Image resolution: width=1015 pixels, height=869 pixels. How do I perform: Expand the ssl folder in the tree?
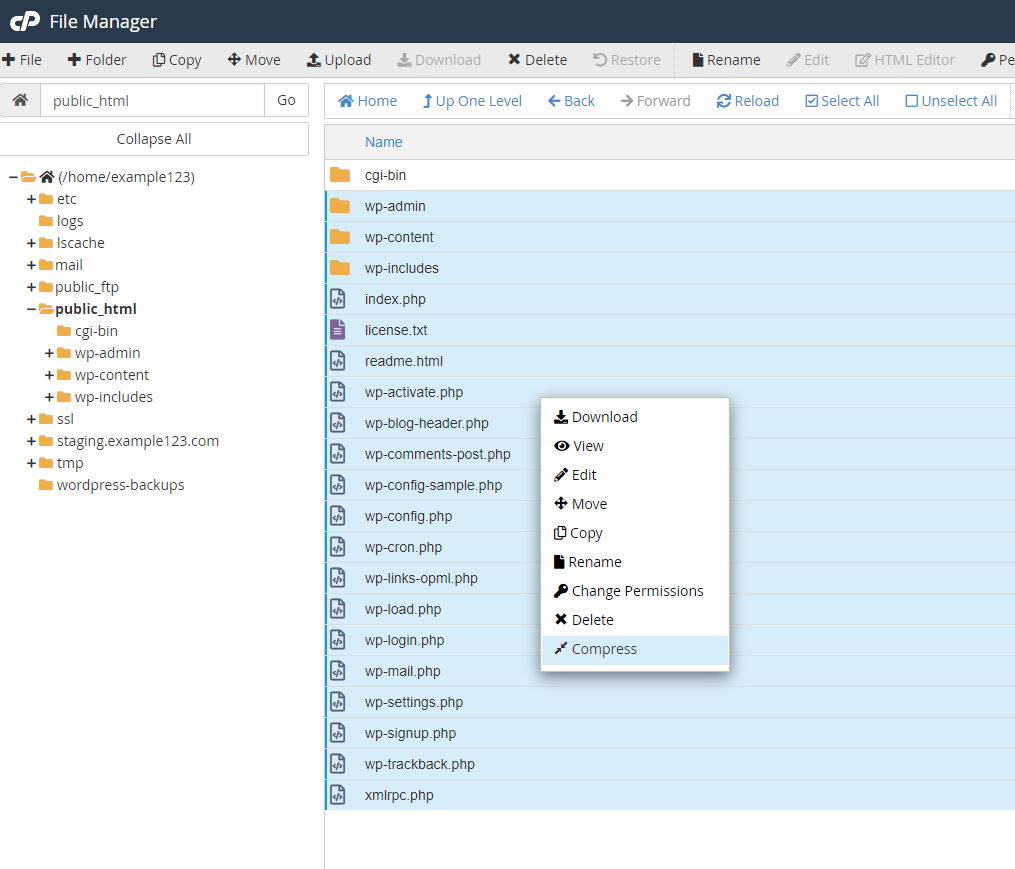31,418
